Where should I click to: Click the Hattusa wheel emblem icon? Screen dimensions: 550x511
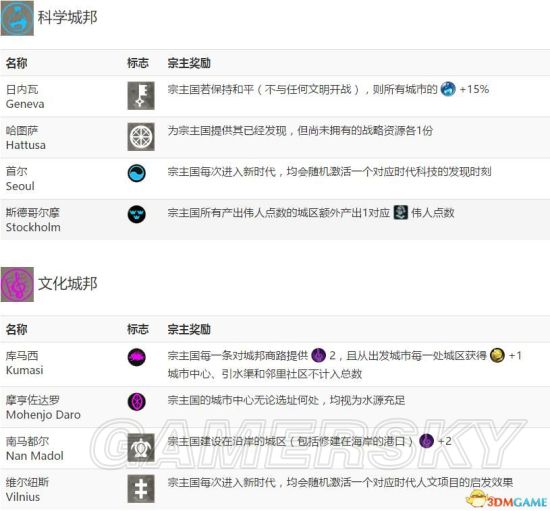pyautogui.click(x=141, y=137)
